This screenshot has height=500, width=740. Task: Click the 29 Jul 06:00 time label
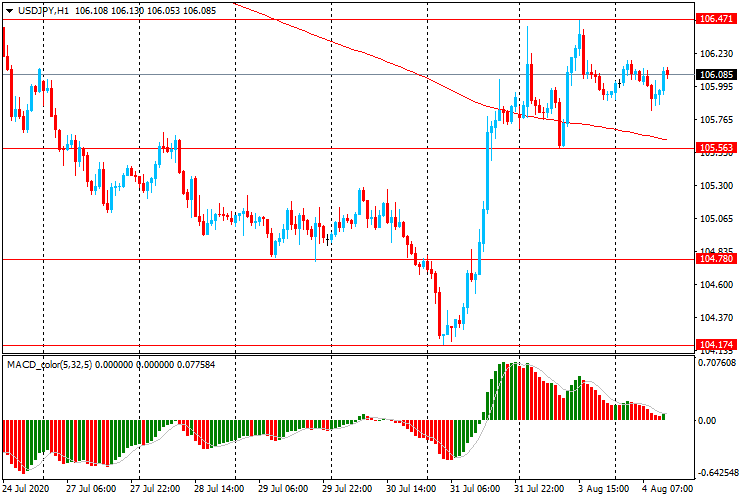[x=283, y=488]
